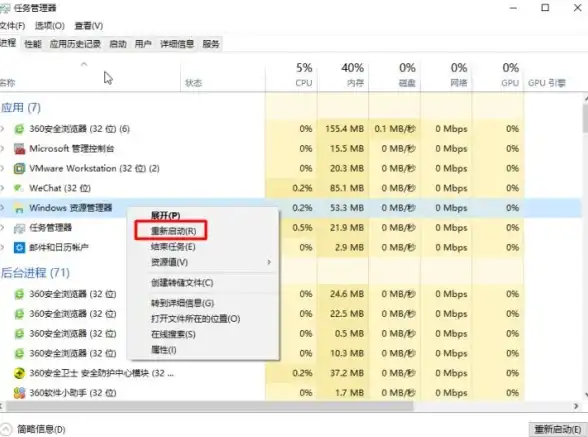Click the VMware Workstation icon
588x437 pixels.
pyautogui.click(x=19, y=168)
